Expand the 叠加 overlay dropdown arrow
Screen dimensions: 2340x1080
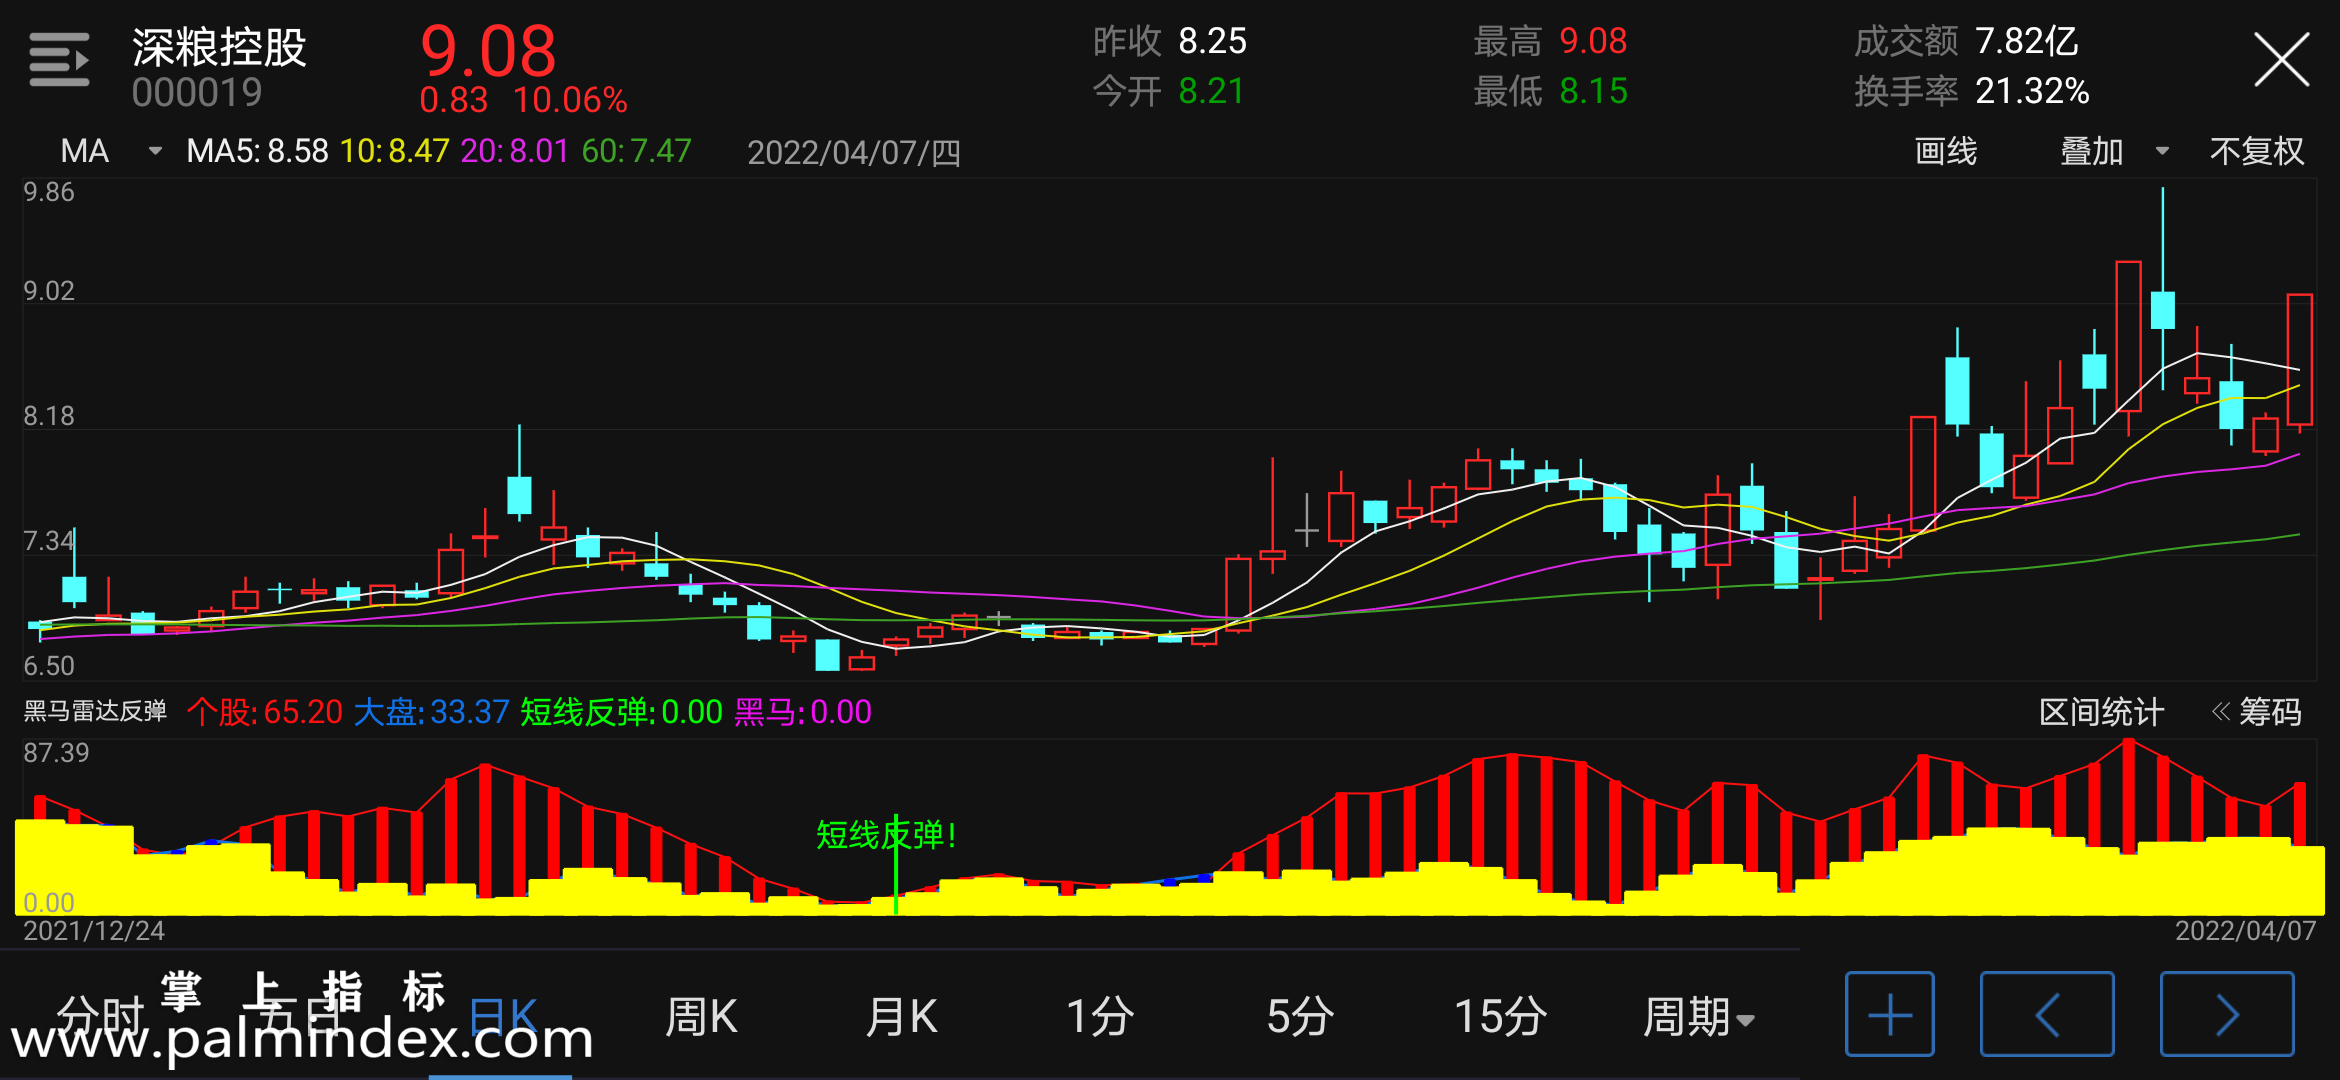(x=2162, y=151)
